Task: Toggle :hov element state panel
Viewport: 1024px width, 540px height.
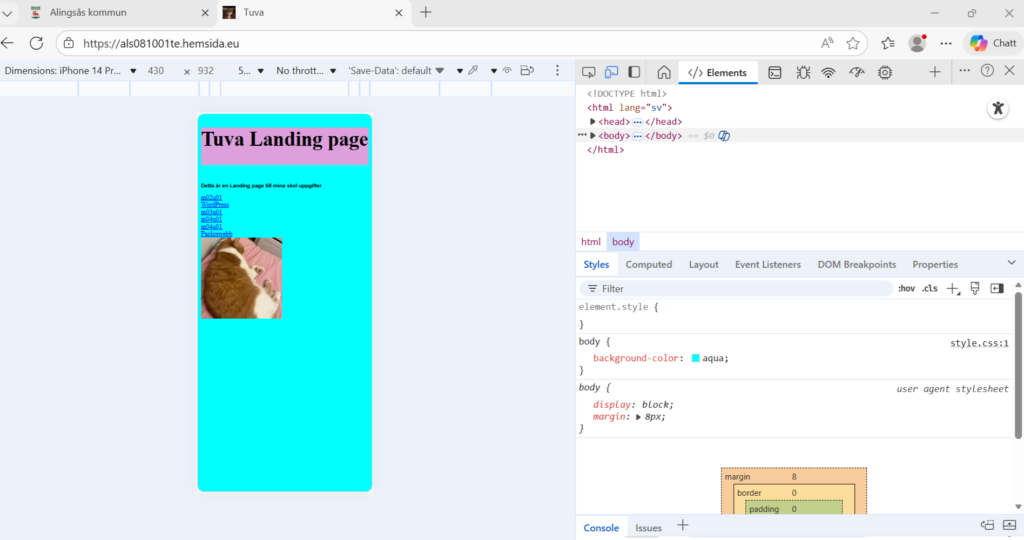Action: (x=906, y=289)
